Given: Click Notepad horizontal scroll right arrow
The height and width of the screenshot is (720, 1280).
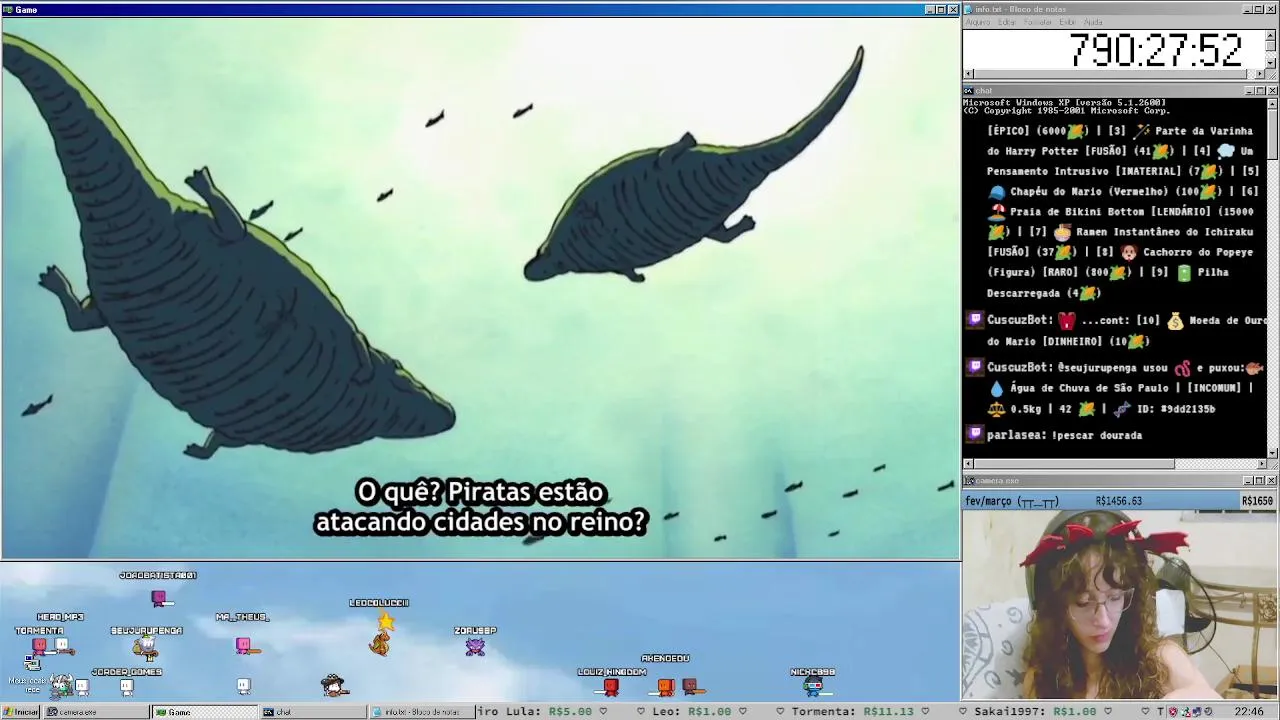Looking at the screenshot, I should pyautogui.click(x=1260, y=74).
